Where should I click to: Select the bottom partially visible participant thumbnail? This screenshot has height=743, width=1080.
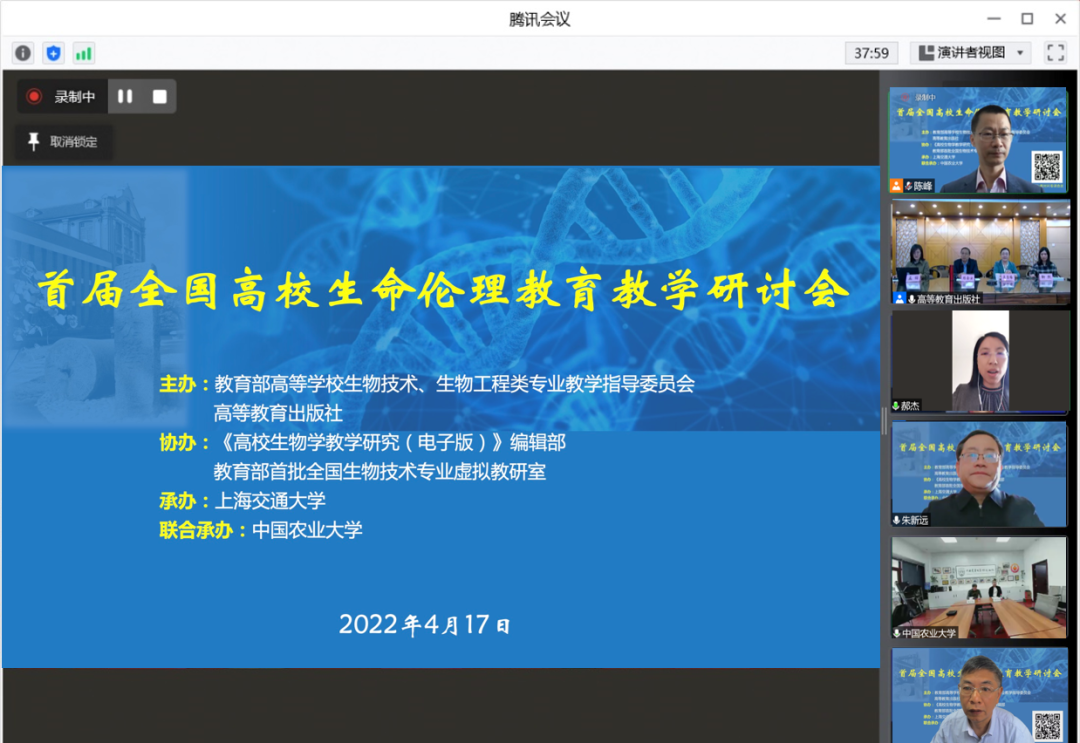[979, 695]
